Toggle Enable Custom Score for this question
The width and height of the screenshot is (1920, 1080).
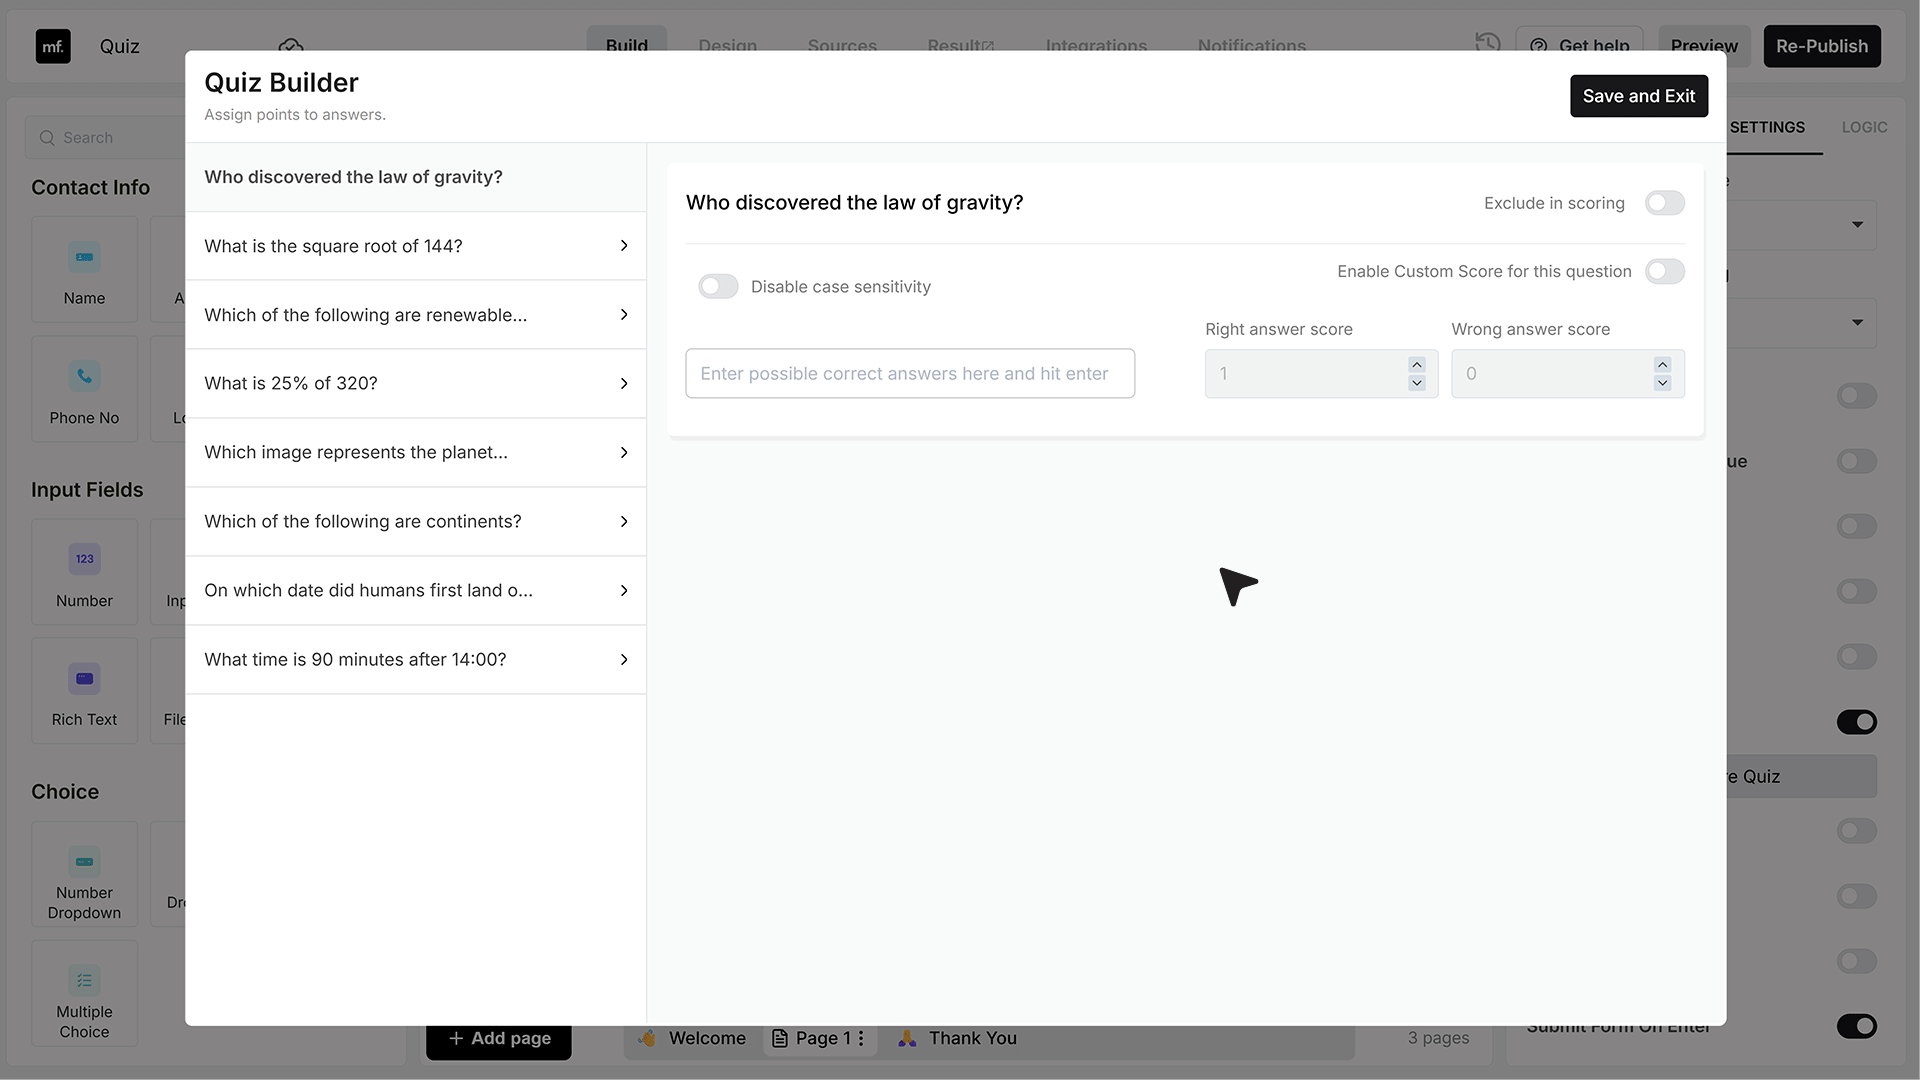1665,271
